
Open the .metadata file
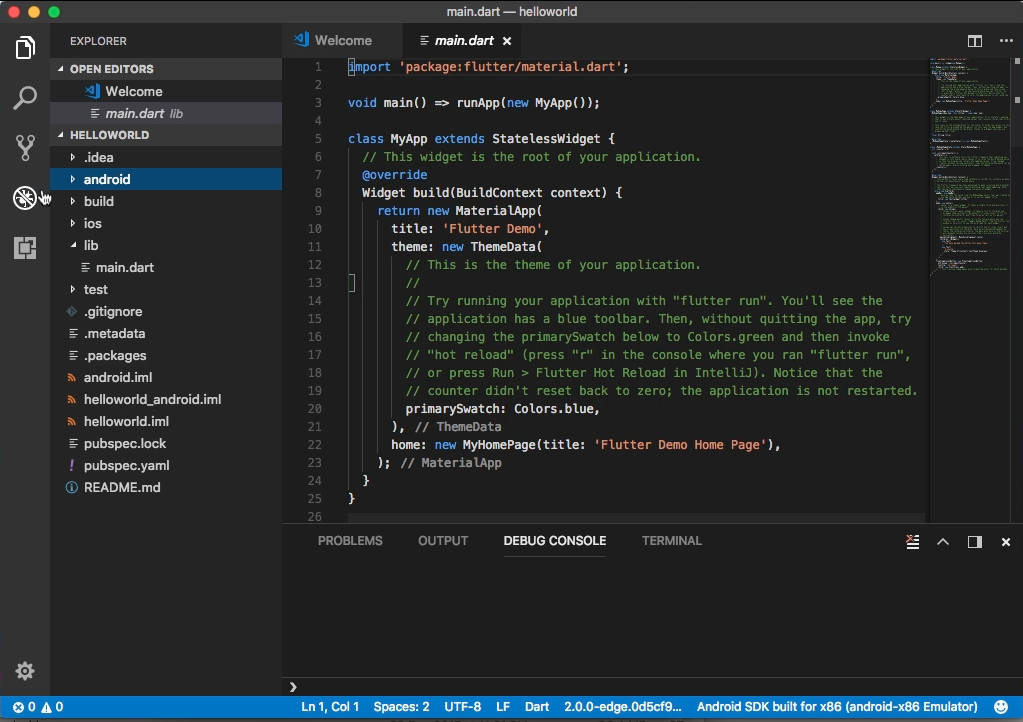[x=166, y=333]
